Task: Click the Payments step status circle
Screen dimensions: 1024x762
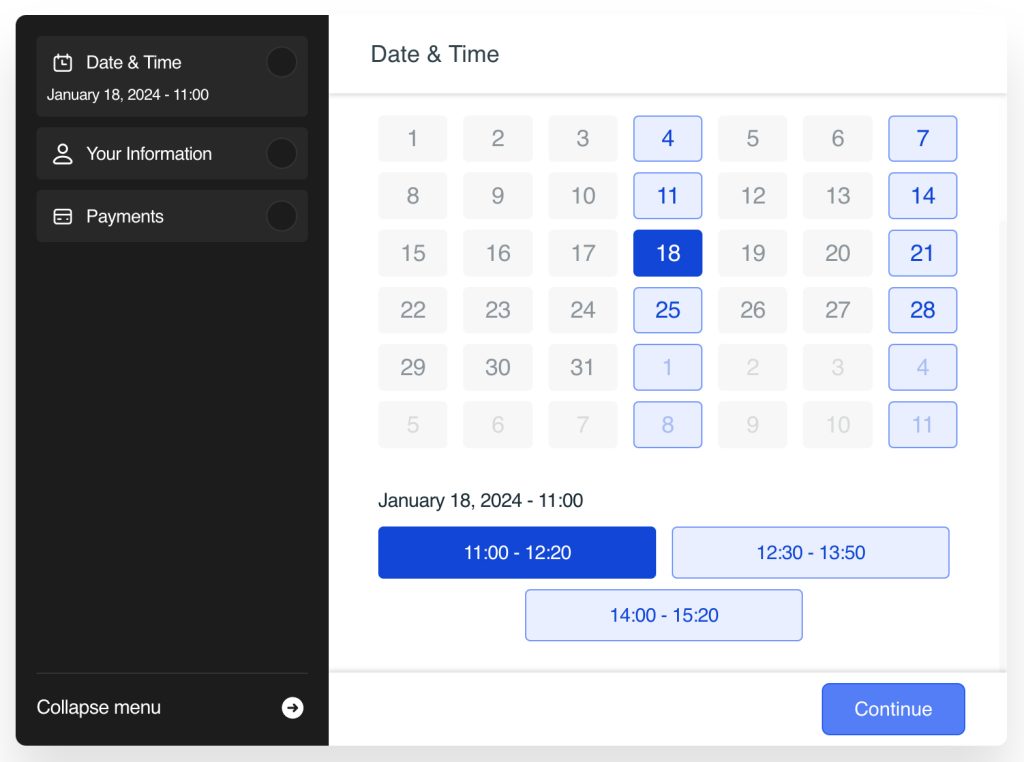Action: [282, 217]
